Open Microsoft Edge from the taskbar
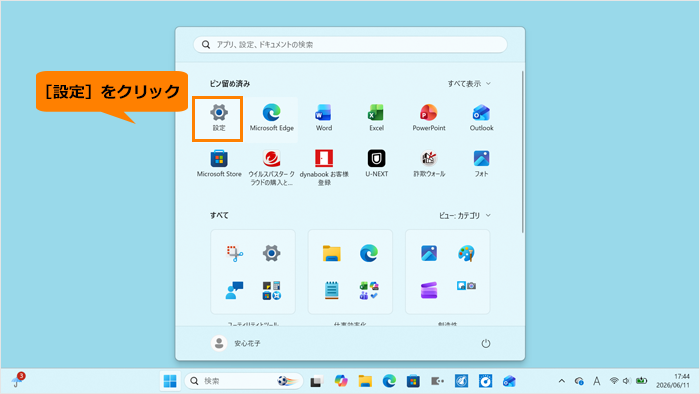 389,381
